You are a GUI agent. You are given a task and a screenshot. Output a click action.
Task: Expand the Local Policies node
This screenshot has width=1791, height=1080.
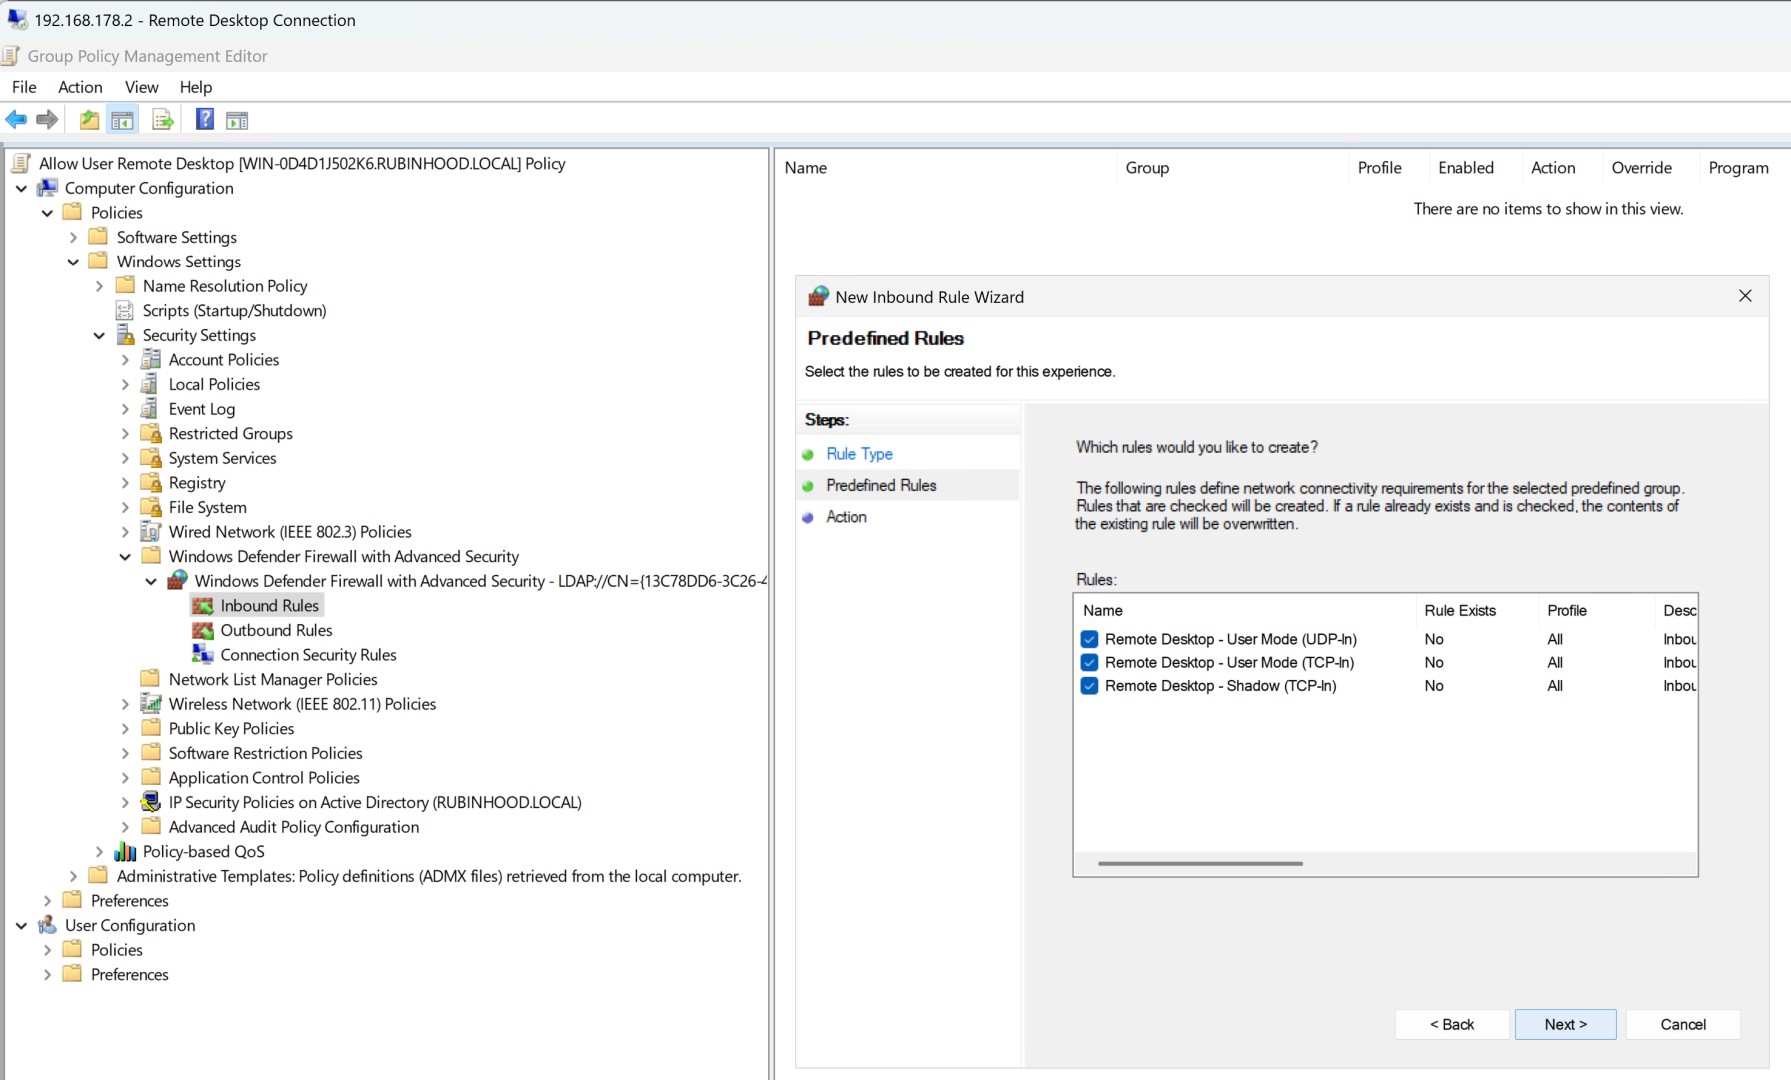(x=125, y=385)
